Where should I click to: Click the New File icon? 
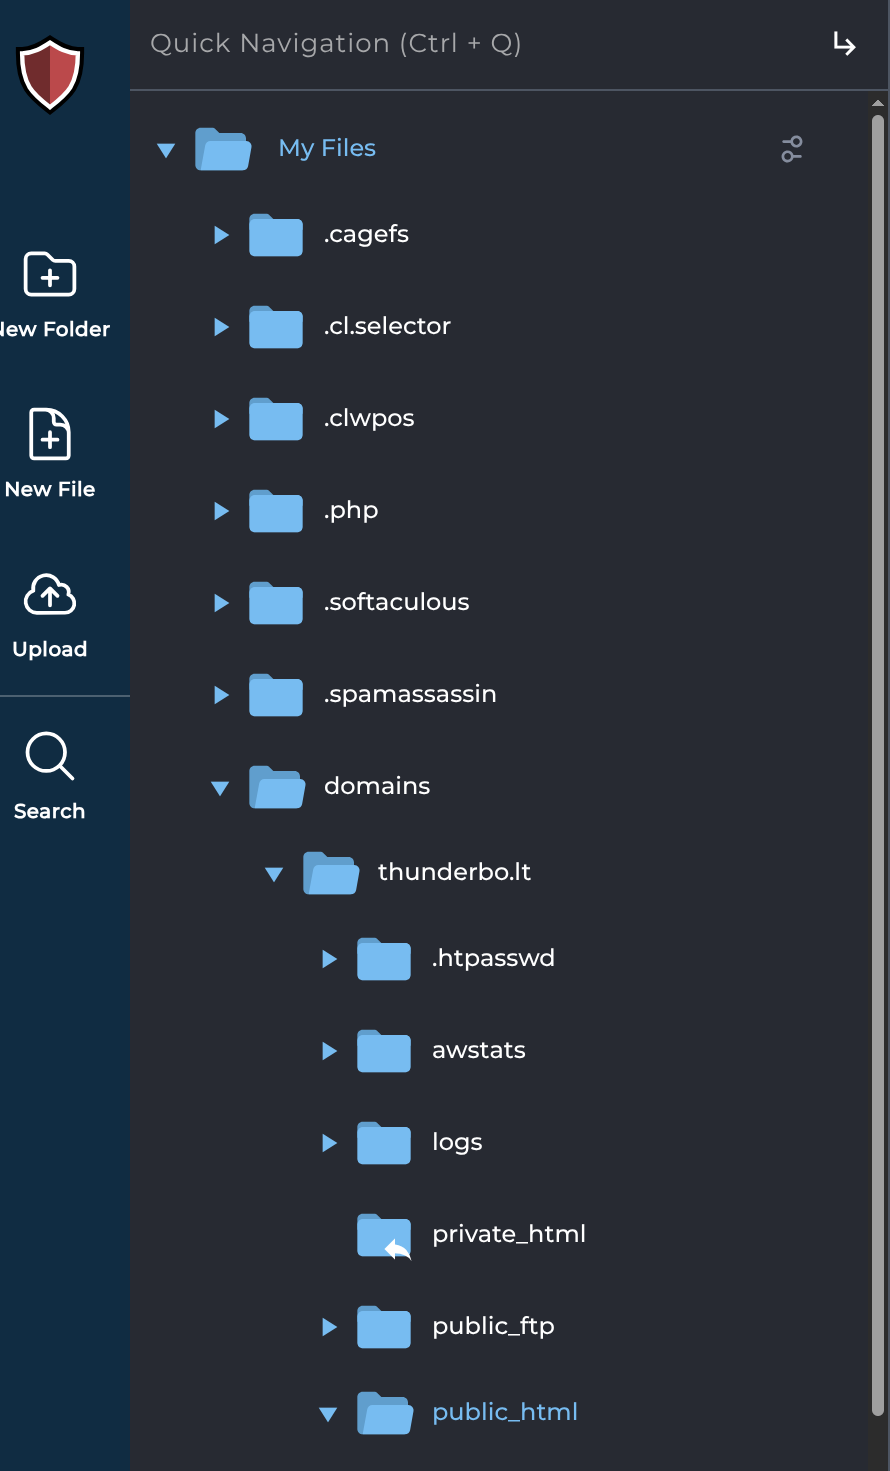[x=50, y=435]
